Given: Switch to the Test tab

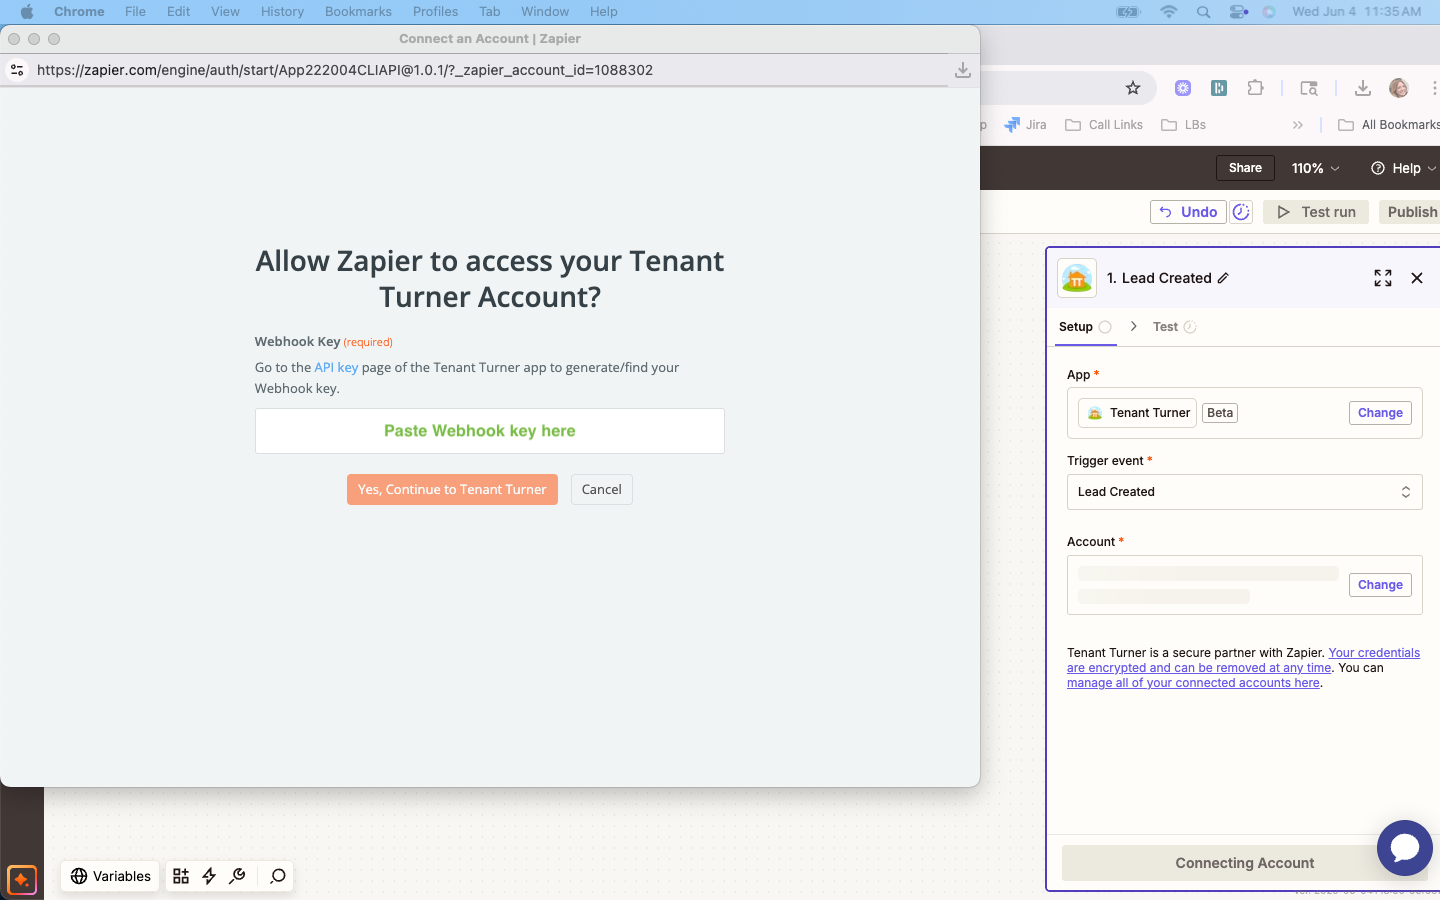Looking at the screenshot, I should click(x=1174, y=327).
